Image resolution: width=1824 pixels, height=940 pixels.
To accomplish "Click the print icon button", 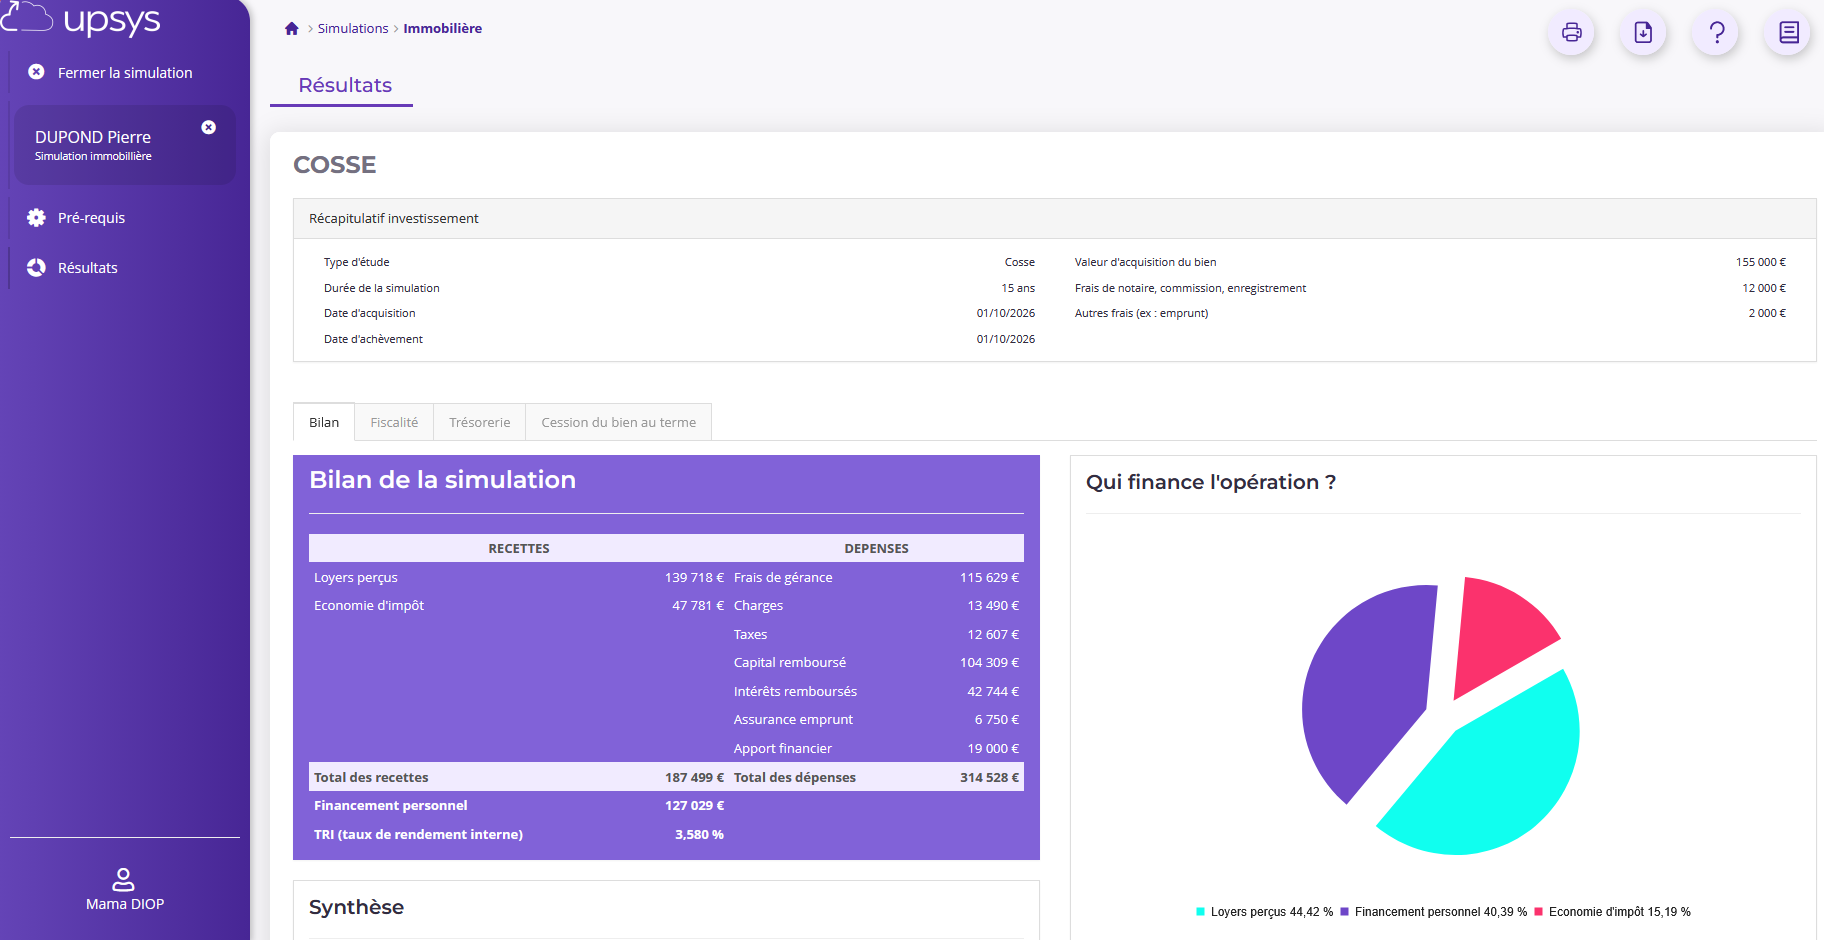I will (x=1571, y=32).
